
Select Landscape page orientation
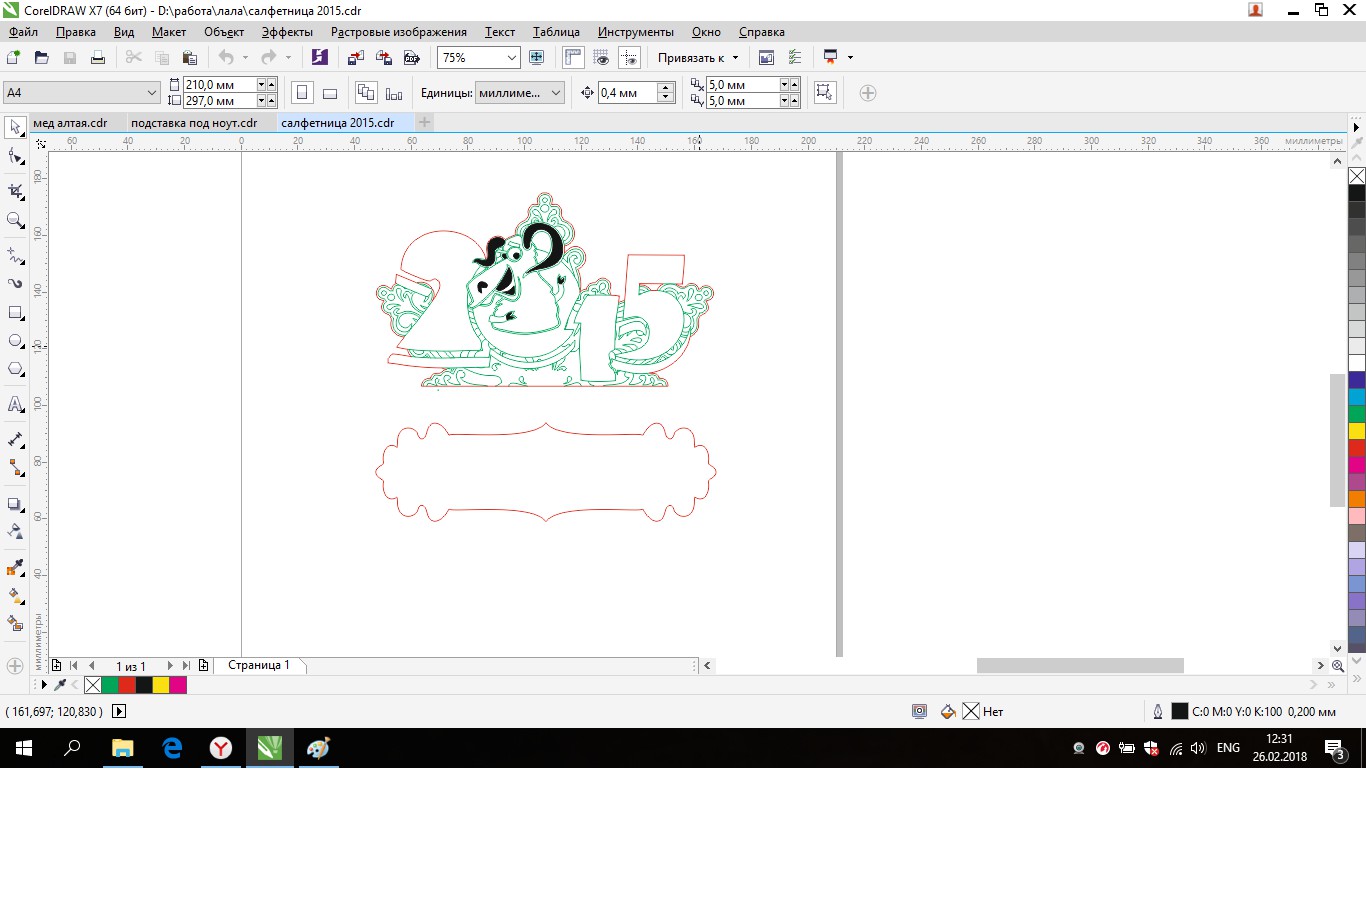pyautogui.click(x=330, y=93)
